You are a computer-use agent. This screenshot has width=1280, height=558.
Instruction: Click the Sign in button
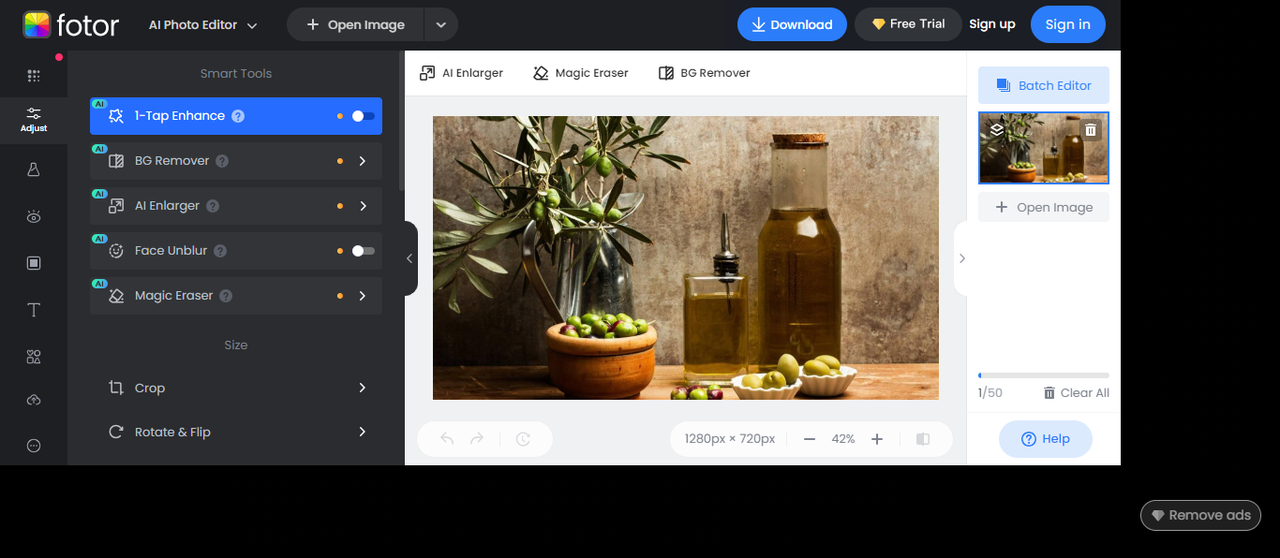tap(1068, 25)
